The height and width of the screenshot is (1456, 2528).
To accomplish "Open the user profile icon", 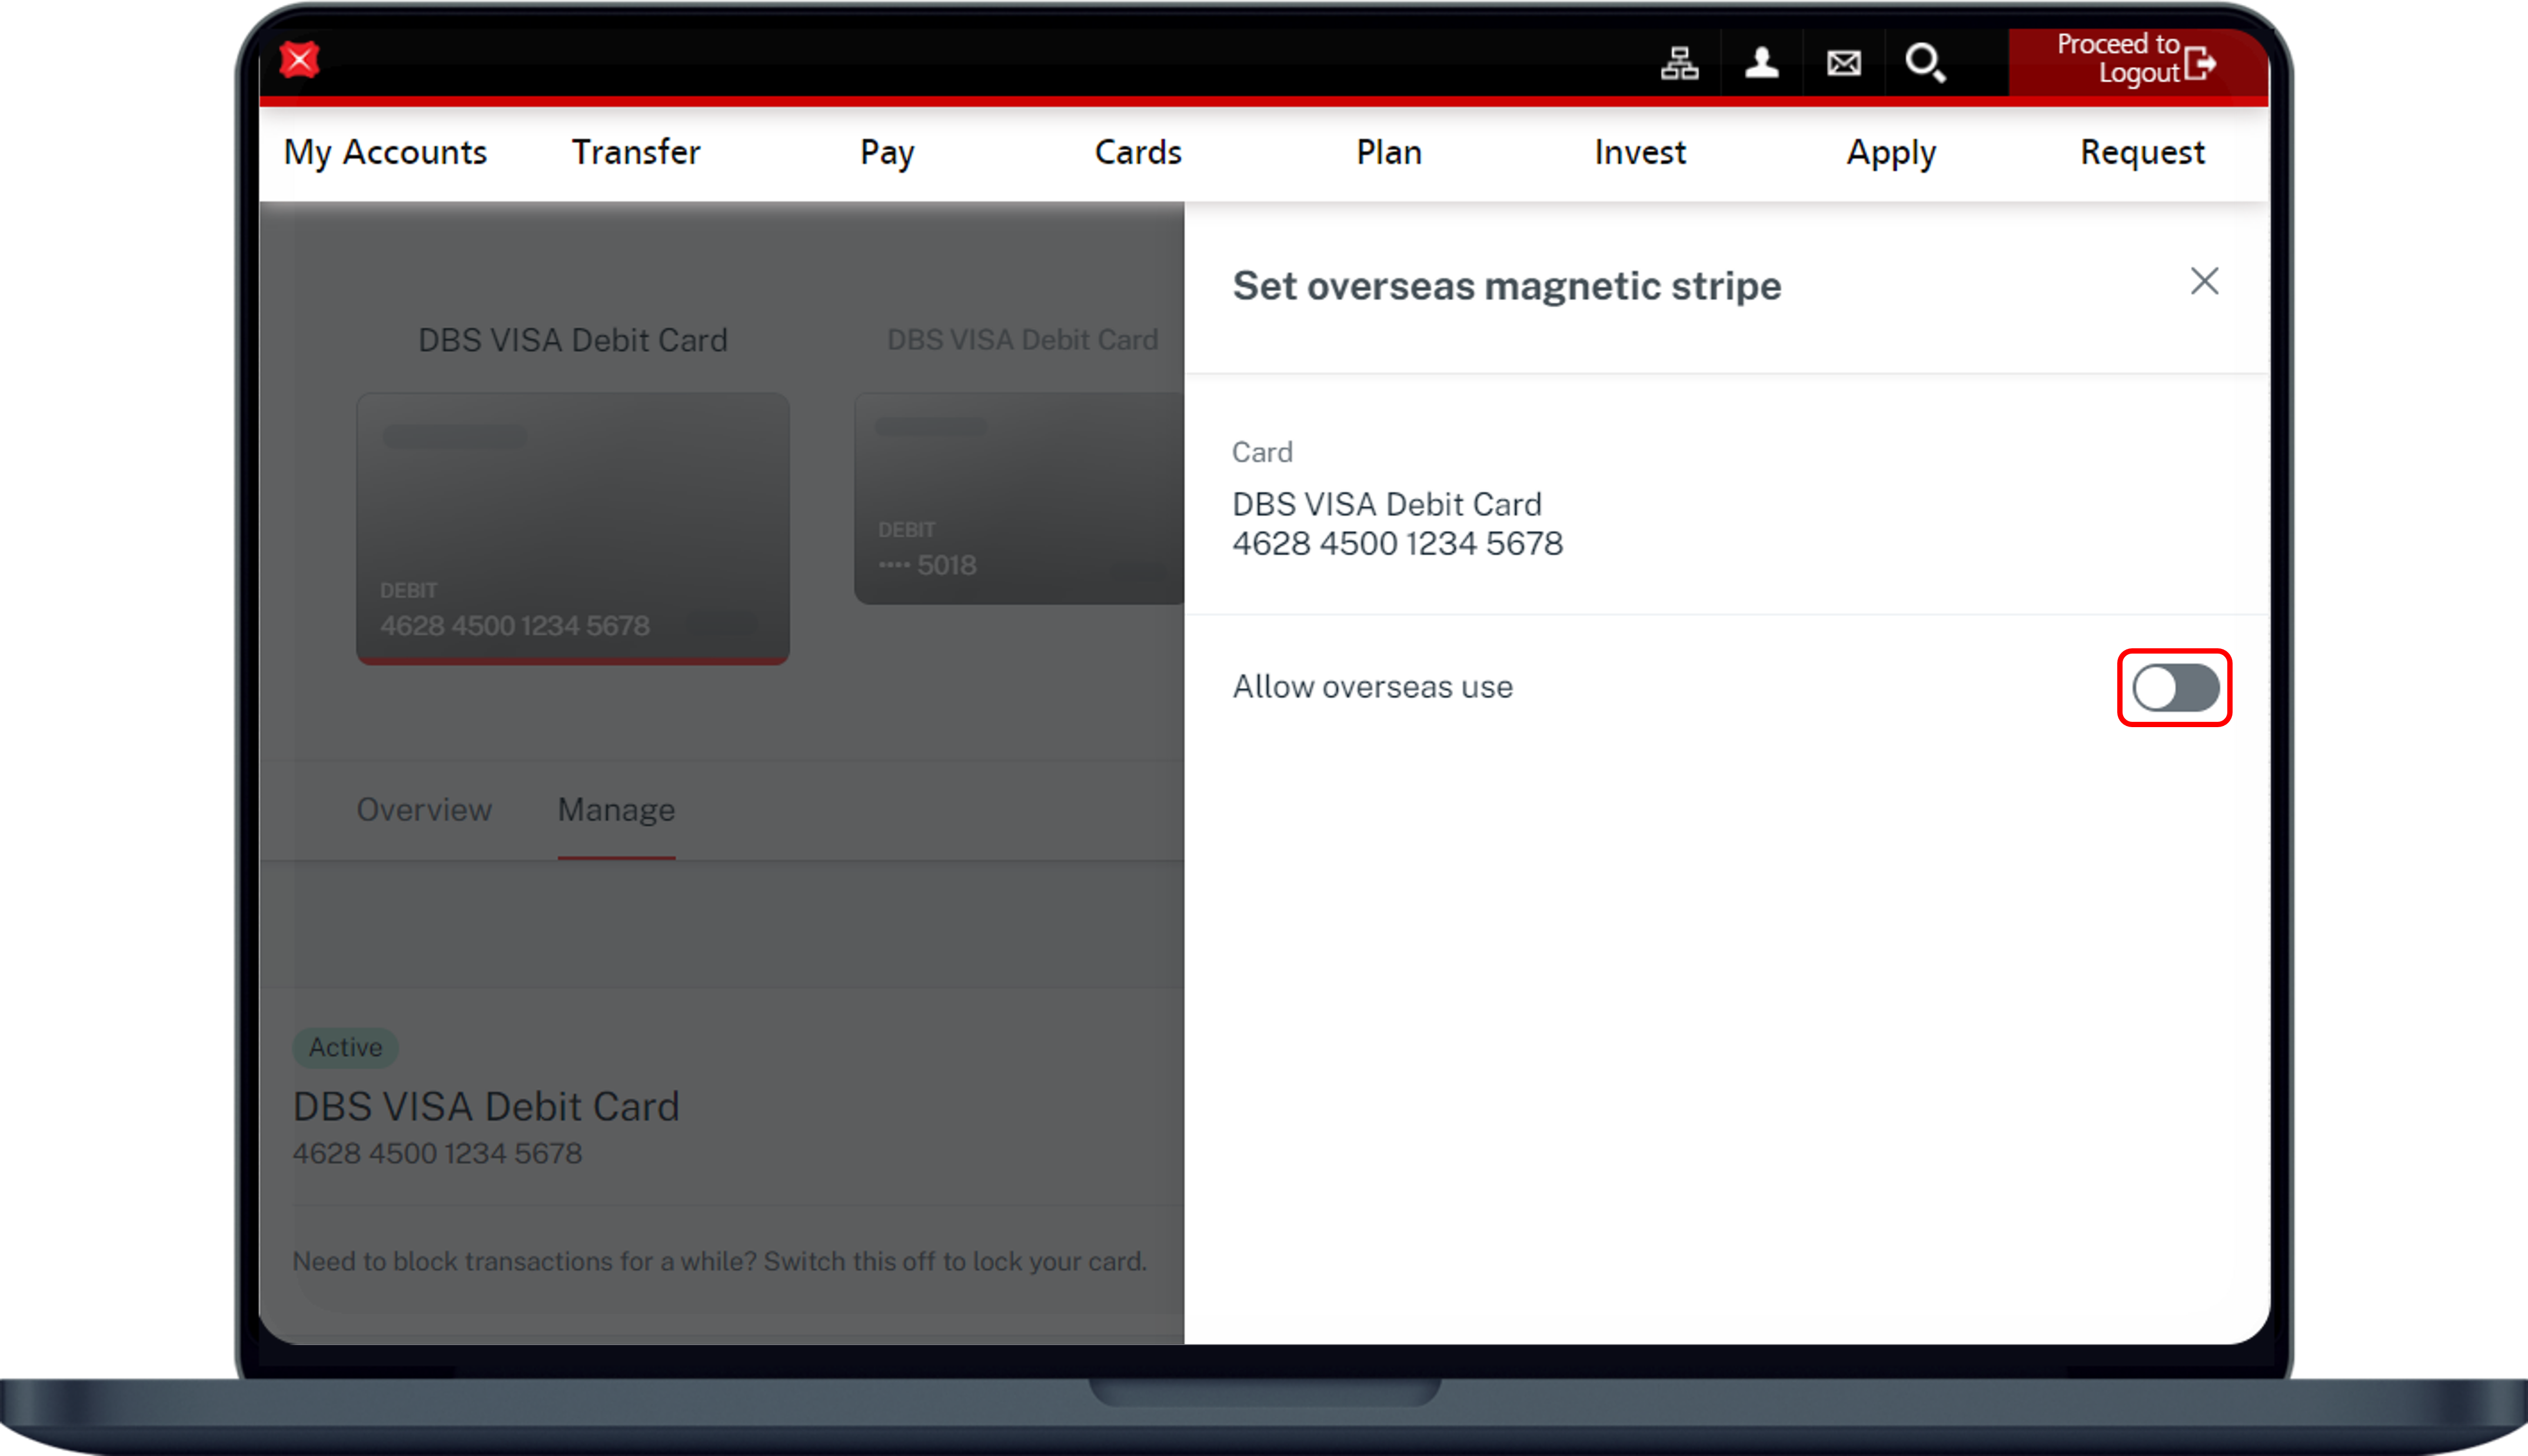I will click(x=1761, y=63).
